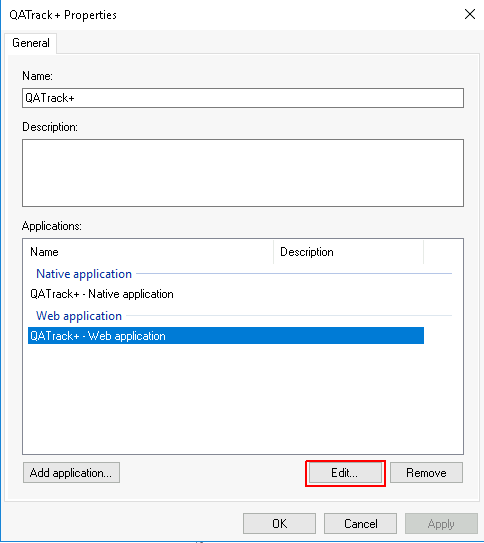
Task: Sort by the Name column header
Action: pos(149,252)
